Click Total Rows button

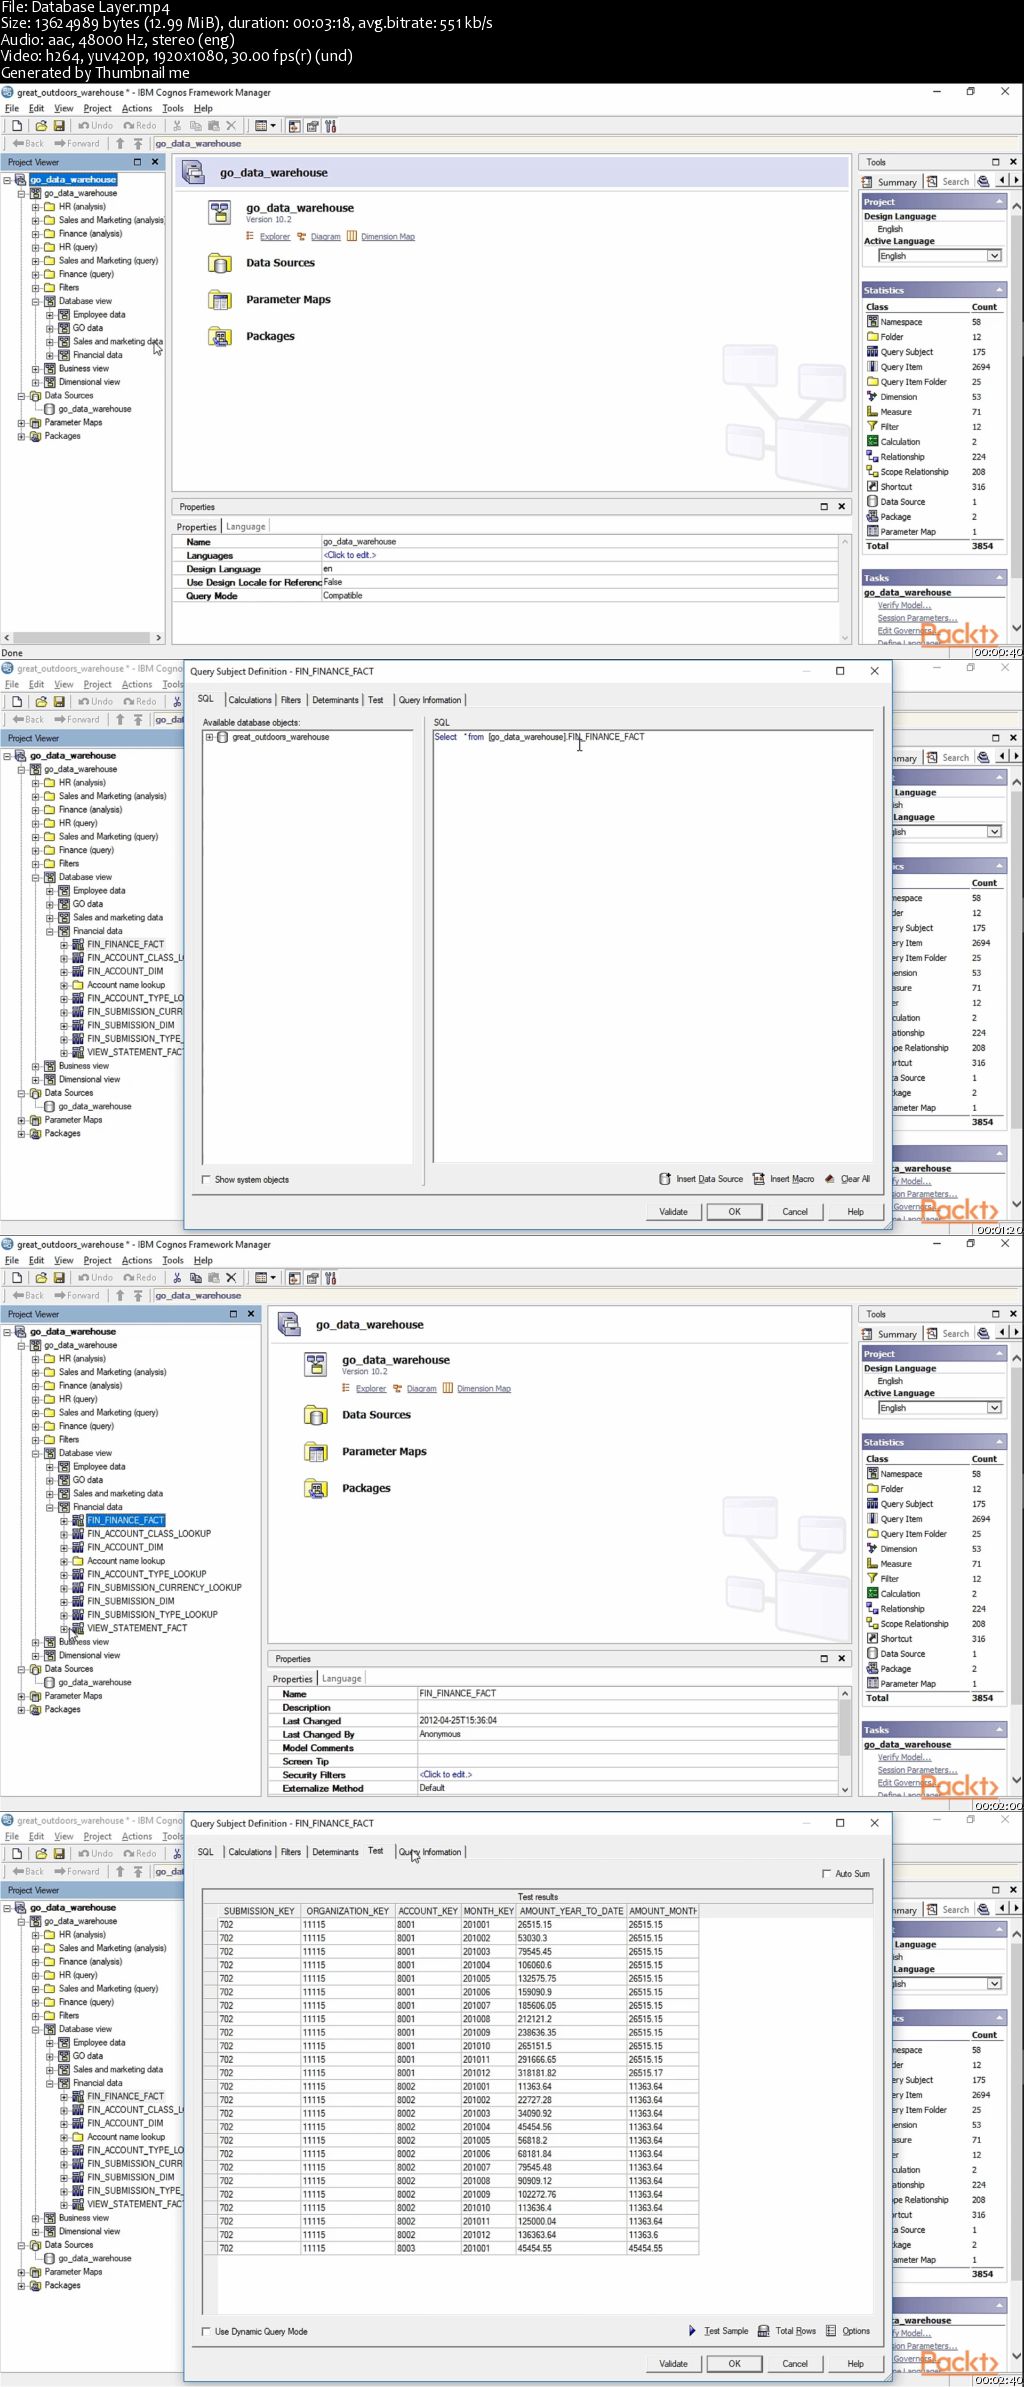tap(787, 2331)
